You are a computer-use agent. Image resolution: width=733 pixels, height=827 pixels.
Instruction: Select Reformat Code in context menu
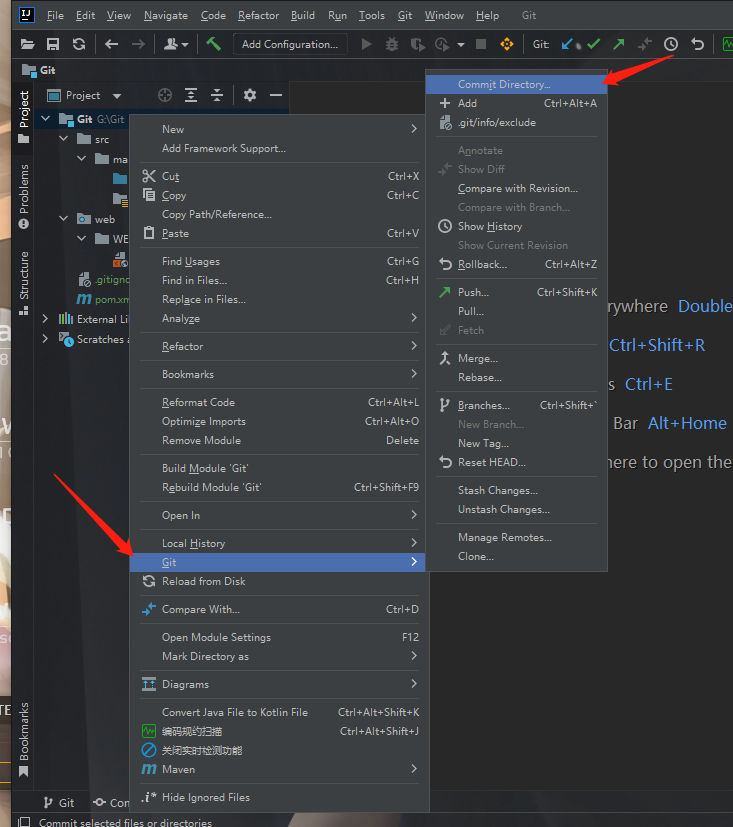277,402
